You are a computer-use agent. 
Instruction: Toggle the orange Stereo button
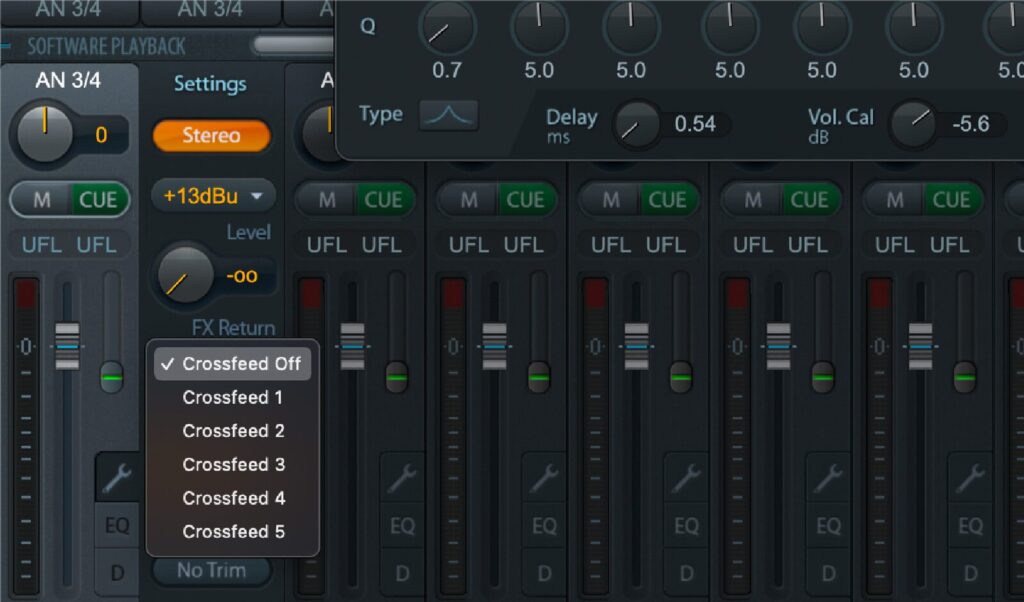(211, 136)
